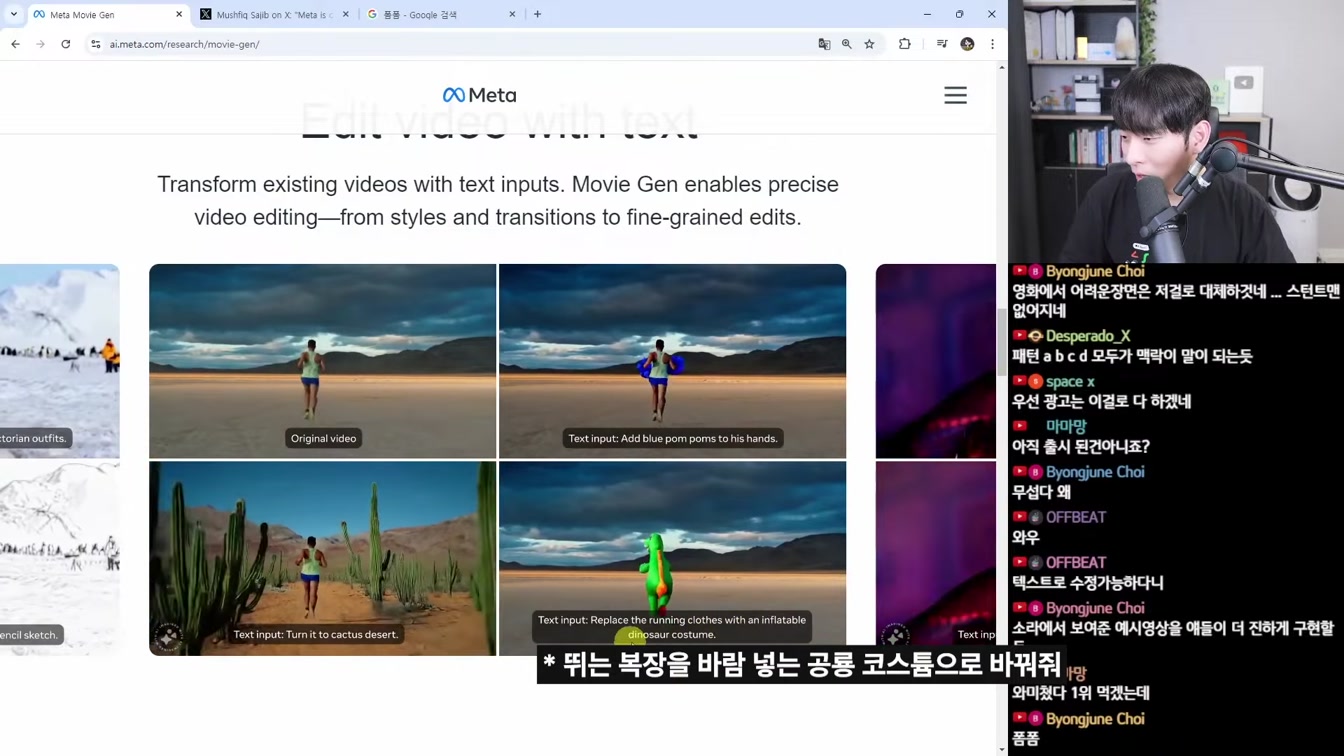Expand the tab search dropdown arrow
The width and height of the screenshot is (1344, 756).
coord(13,14)
